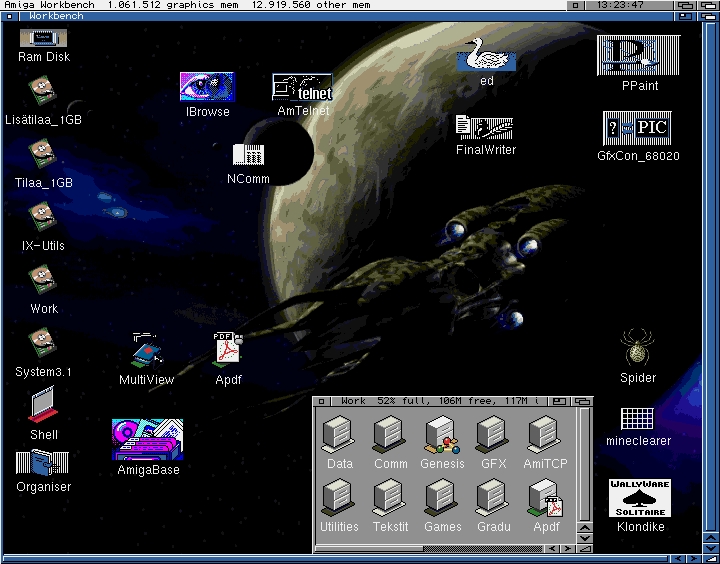The image size is (720, 564).
Task: Open the FinalWriter word processor icon
Action: click(x=485, y=128)
